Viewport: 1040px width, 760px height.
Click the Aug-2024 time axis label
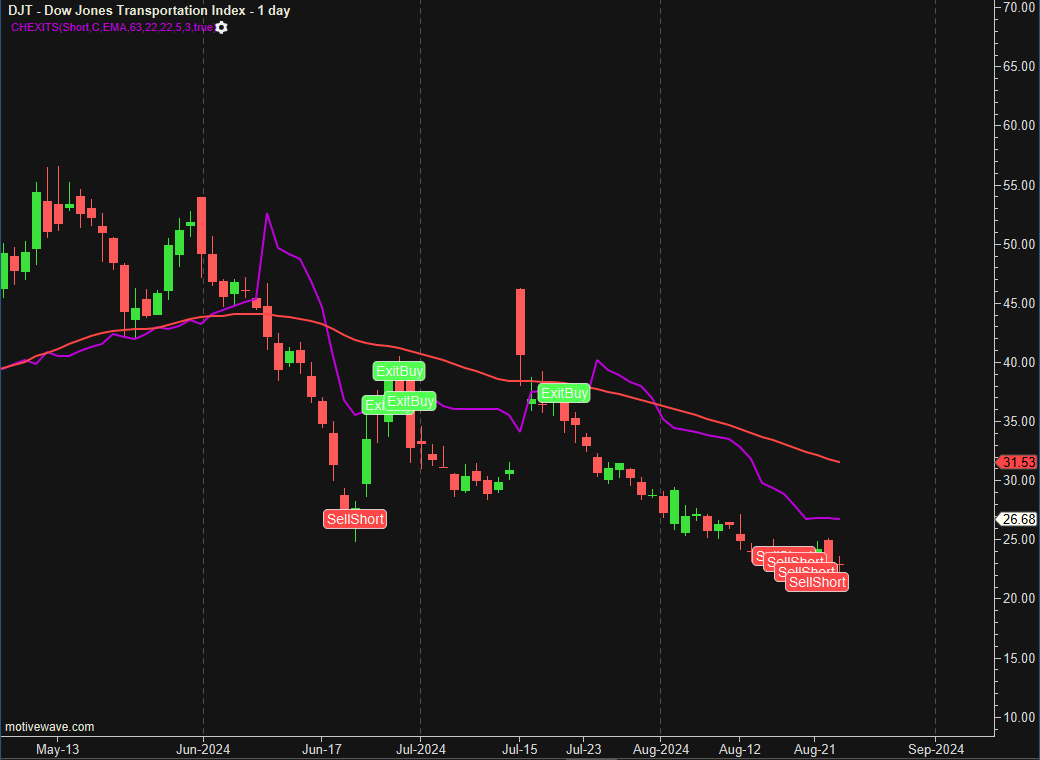click(x=661, y=748)
